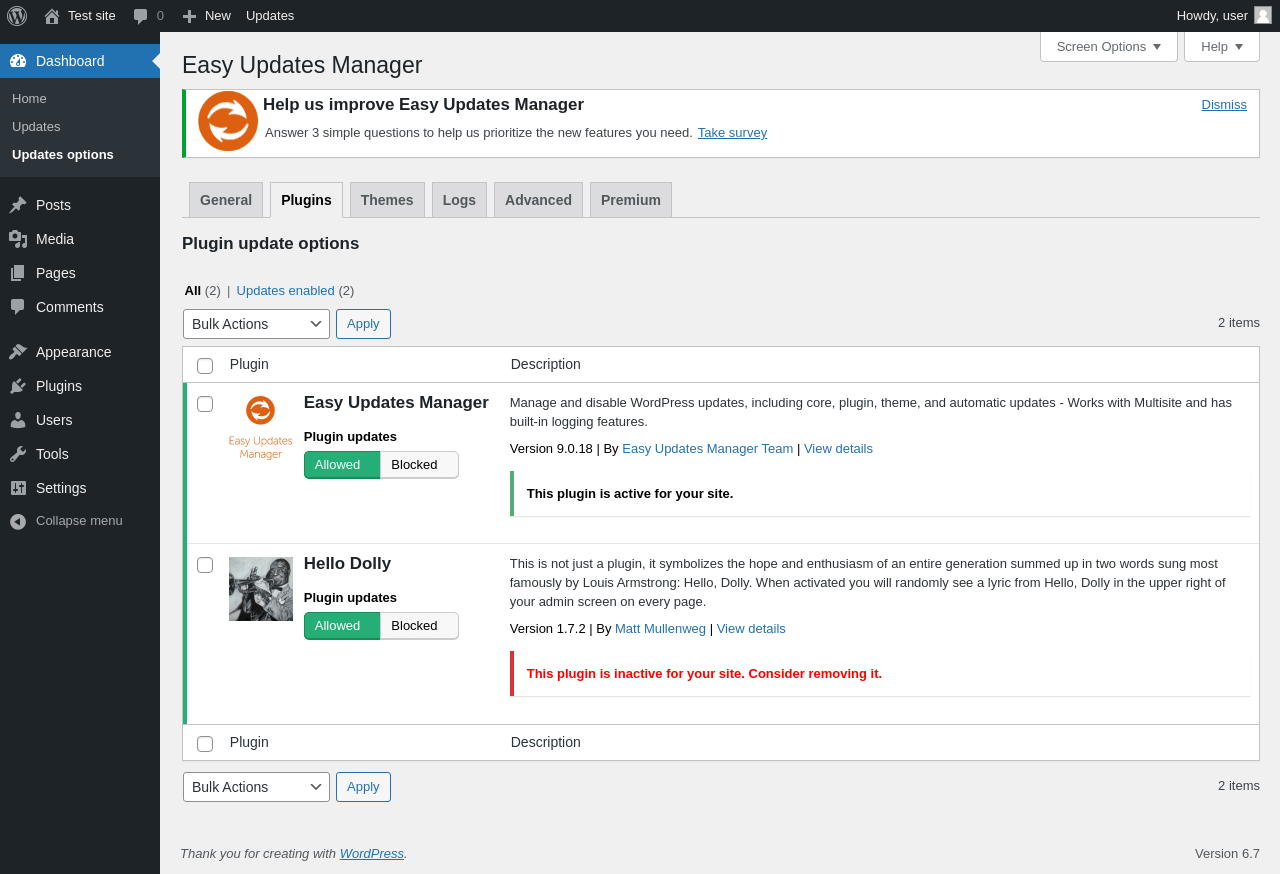Click the Appearance paintbrush icon
This screenshot has width=1280, height=874.
[18, 352]
